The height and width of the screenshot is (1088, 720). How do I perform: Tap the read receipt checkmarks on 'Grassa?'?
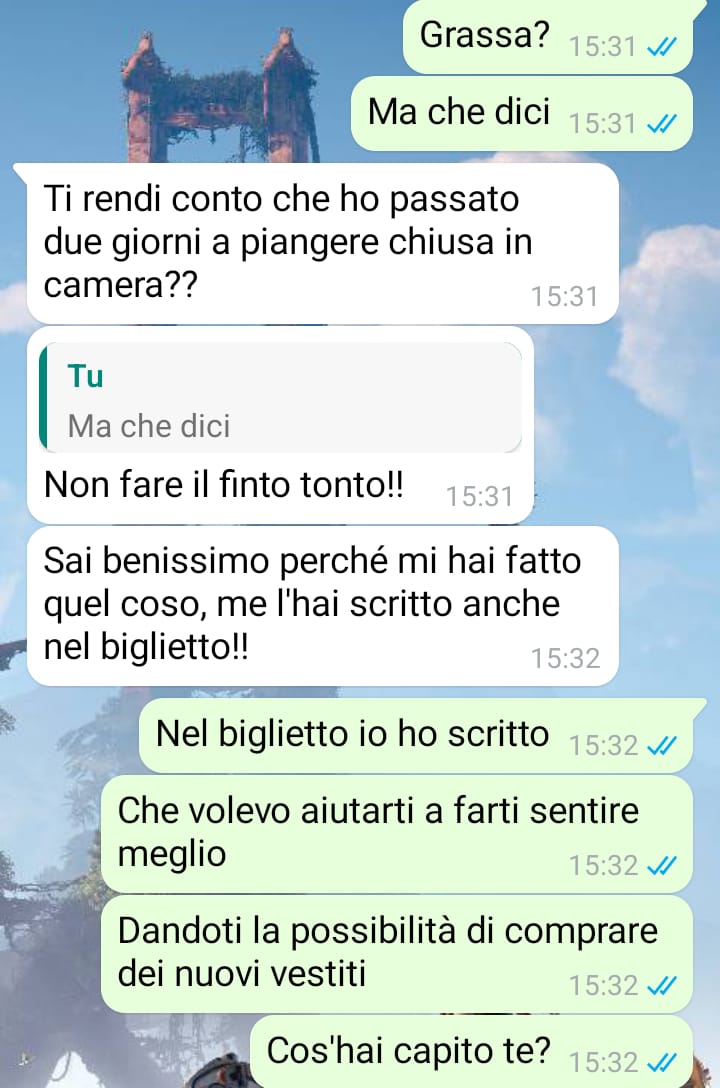tap(661, 47)
